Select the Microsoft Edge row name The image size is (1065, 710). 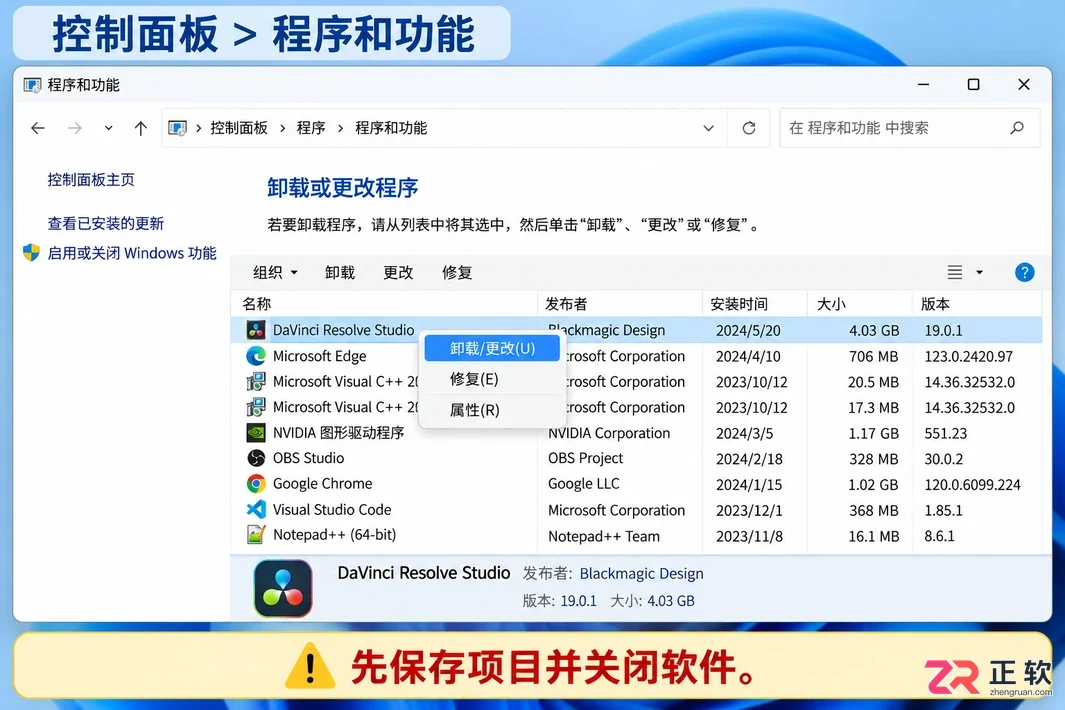click(319, 356)
